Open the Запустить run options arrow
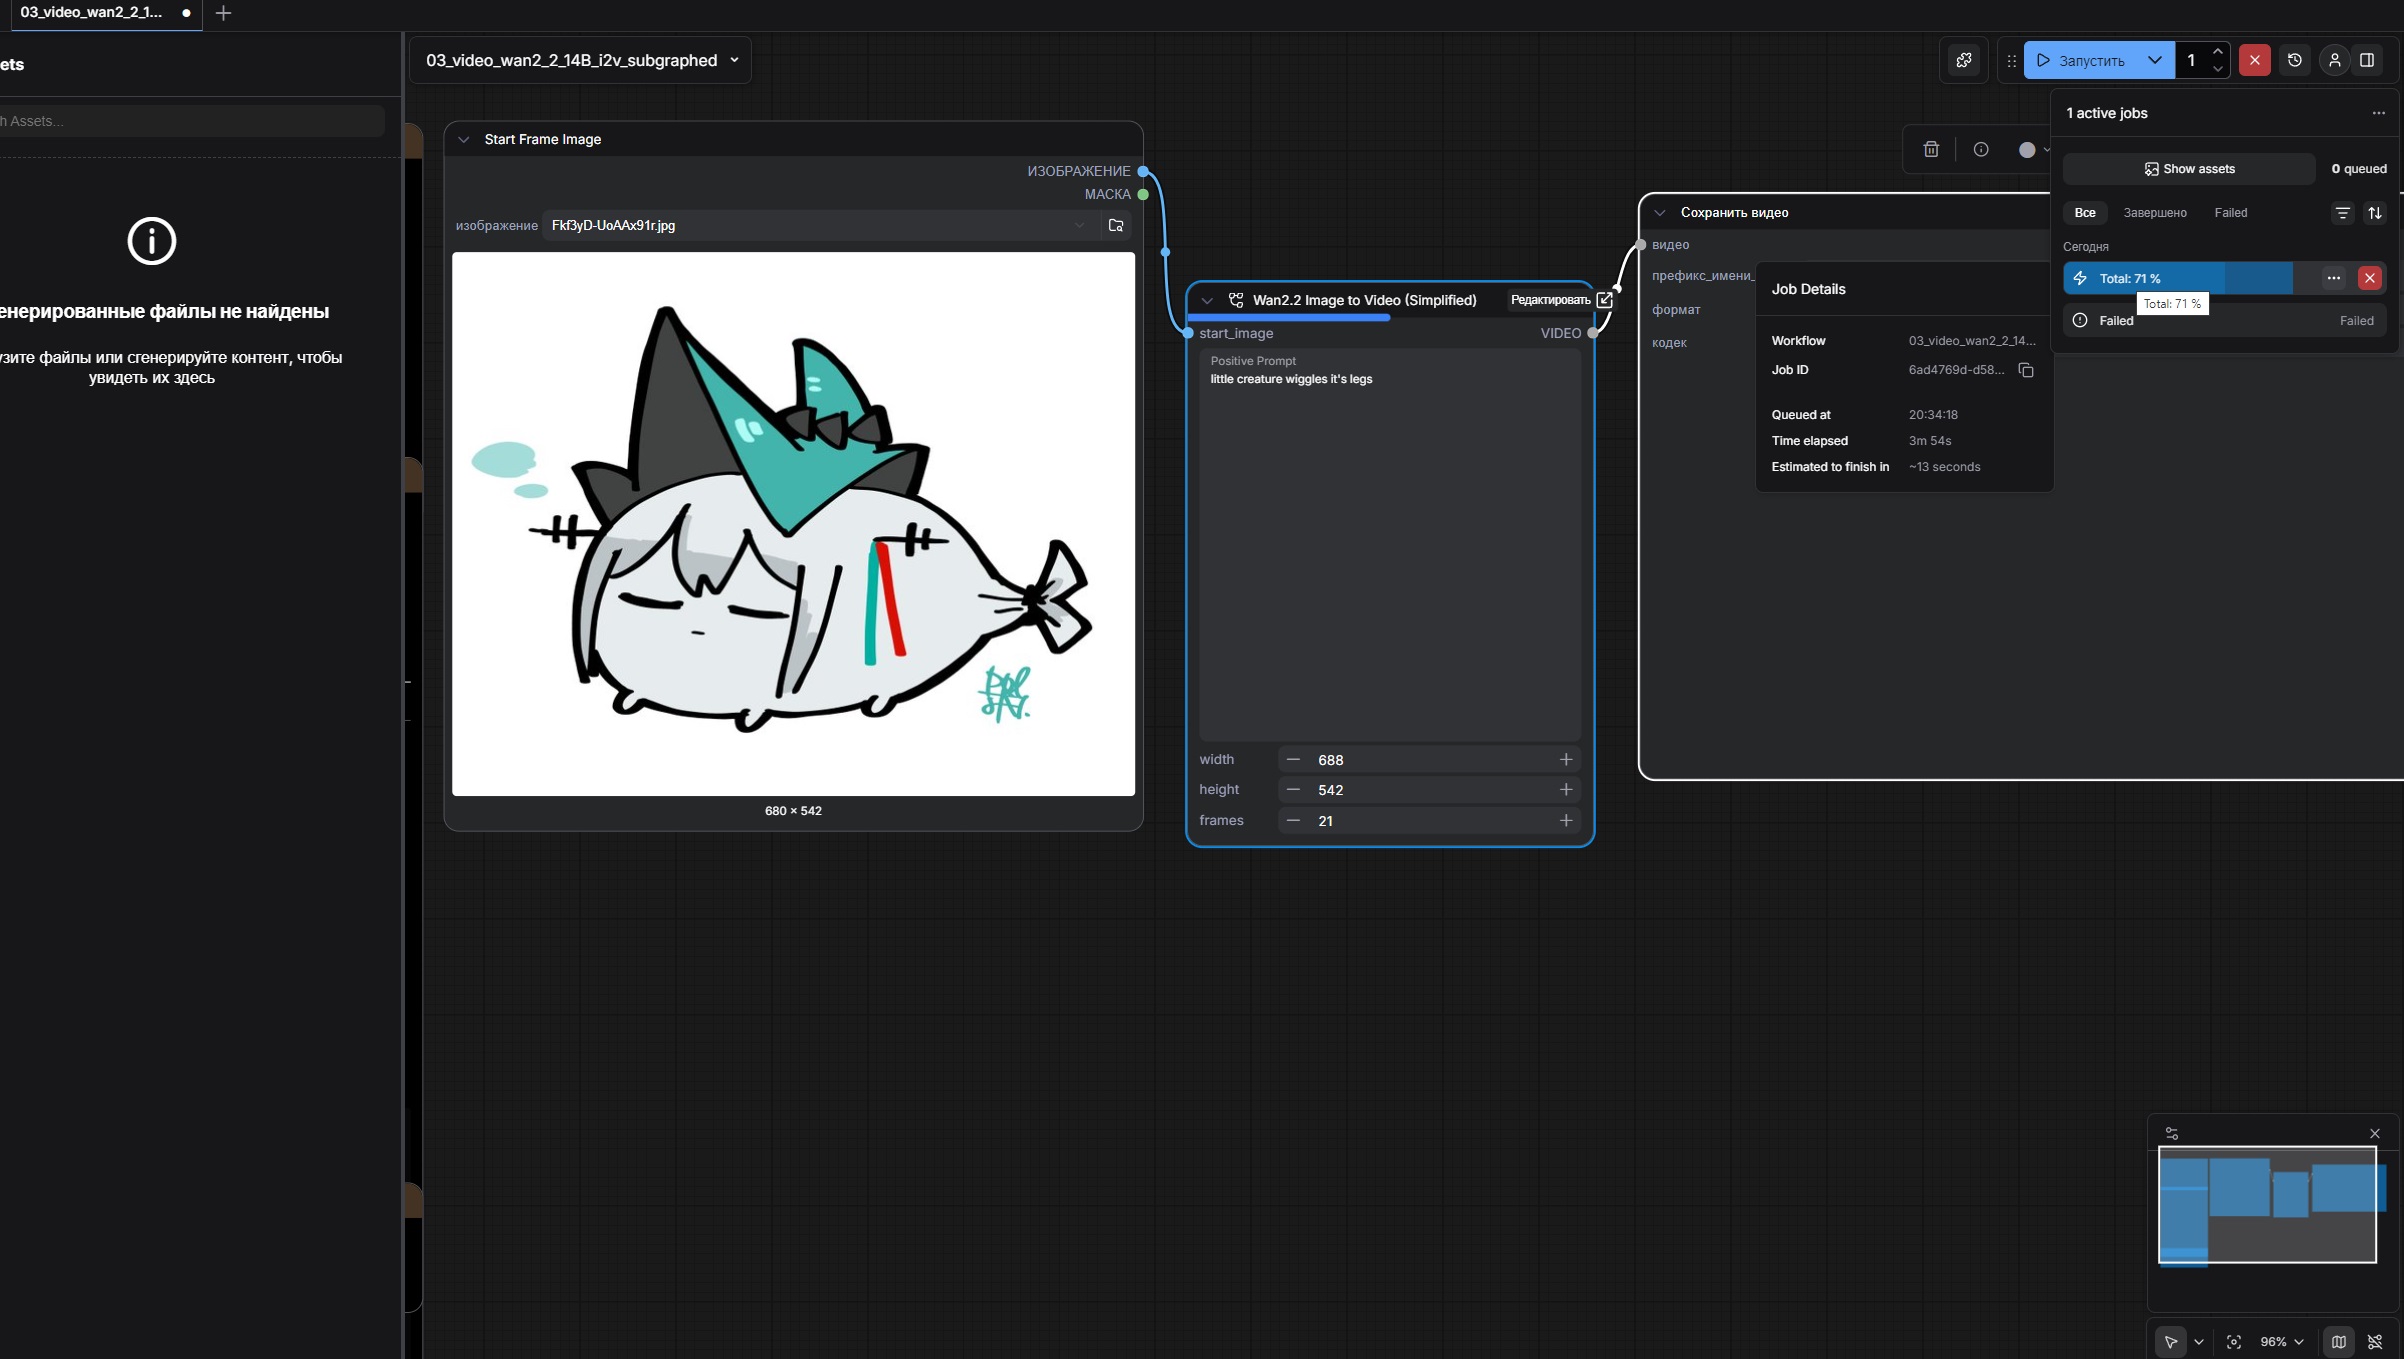Image resolution: width=2404 pixels, height=1359 pixels. (x=2155, y=60)
